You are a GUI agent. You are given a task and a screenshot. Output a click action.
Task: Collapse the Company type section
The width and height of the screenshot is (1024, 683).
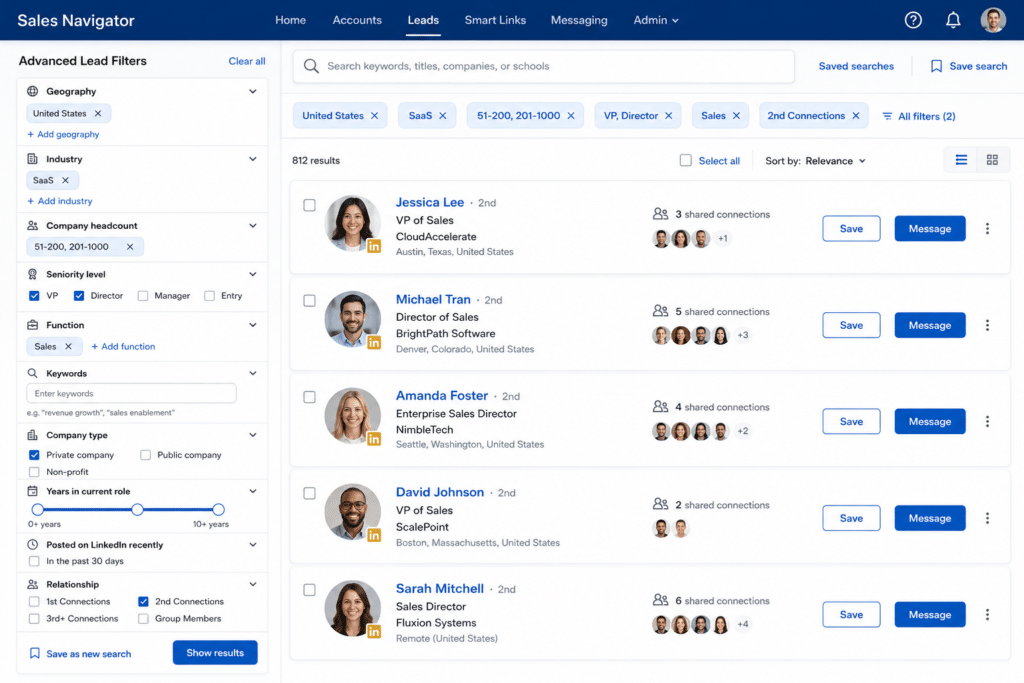(253, 435)
